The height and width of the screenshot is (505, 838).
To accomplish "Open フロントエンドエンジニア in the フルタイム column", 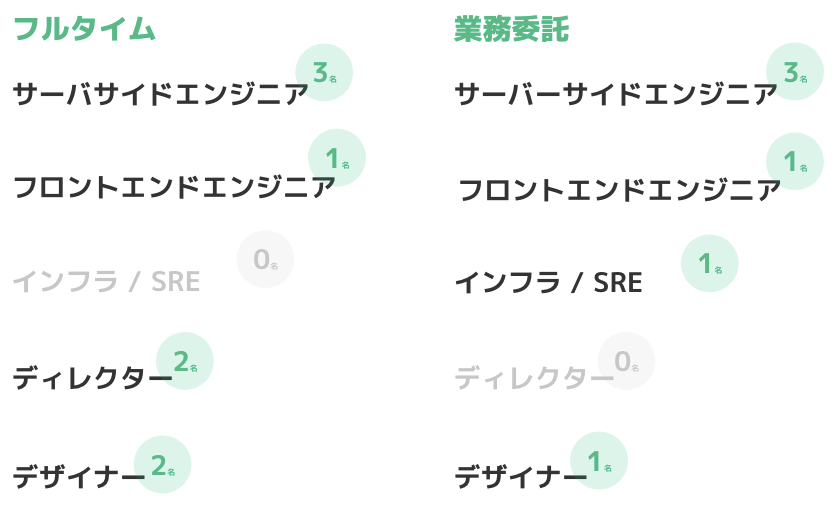I will coord(174,187).
